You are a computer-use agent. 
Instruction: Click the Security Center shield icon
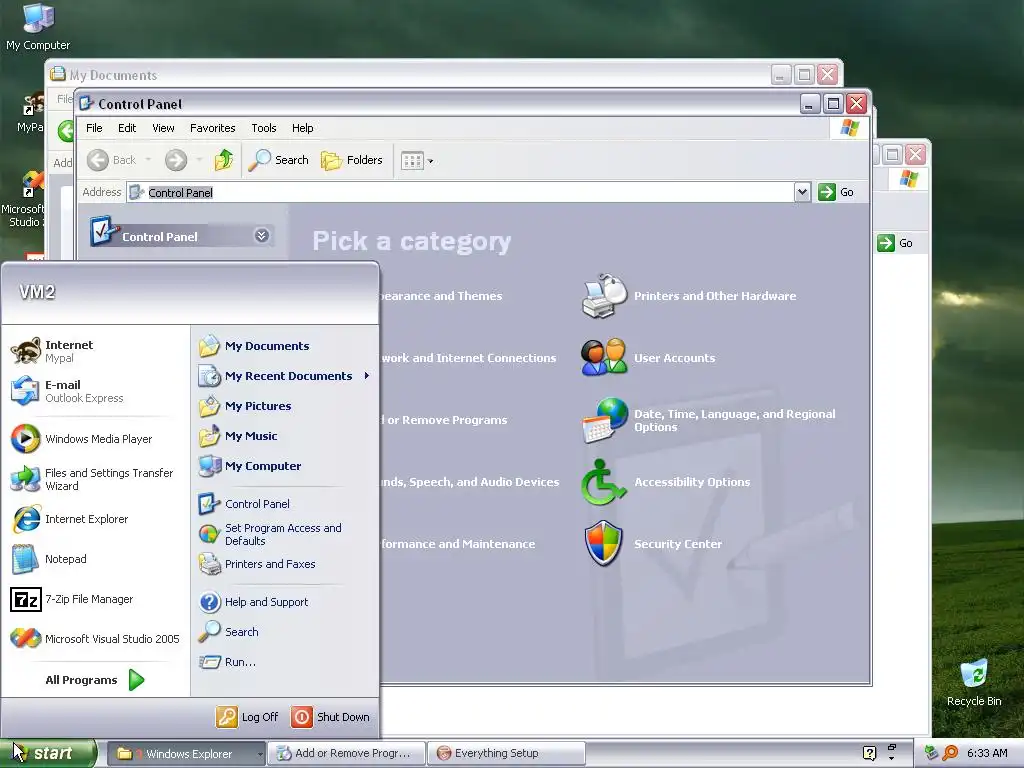pyautogui.click(x=603, y=543)
